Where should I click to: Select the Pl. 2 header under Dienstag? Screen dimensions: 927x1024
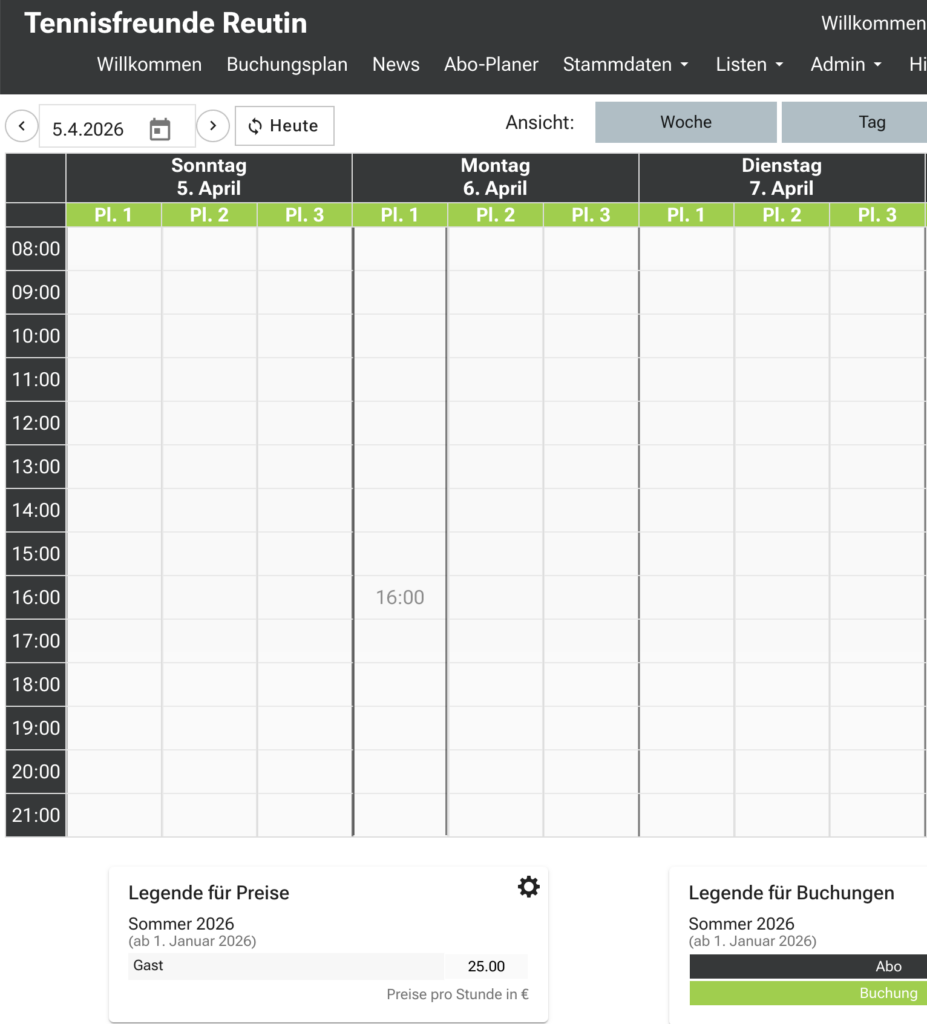pos(781,215)
